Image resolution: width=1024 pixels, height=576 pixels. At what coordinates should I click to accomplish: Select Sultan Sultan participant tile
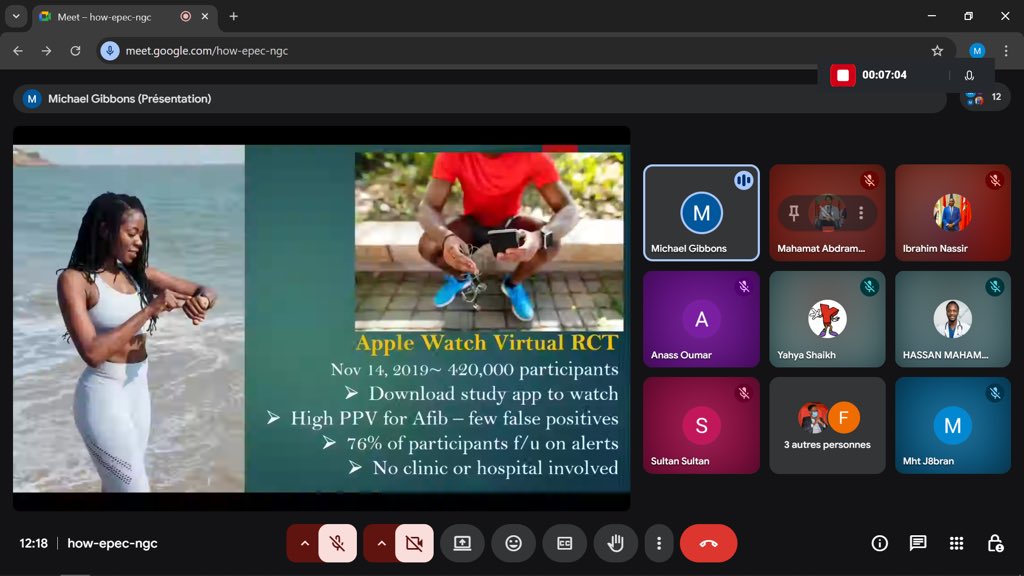(701, 425)
